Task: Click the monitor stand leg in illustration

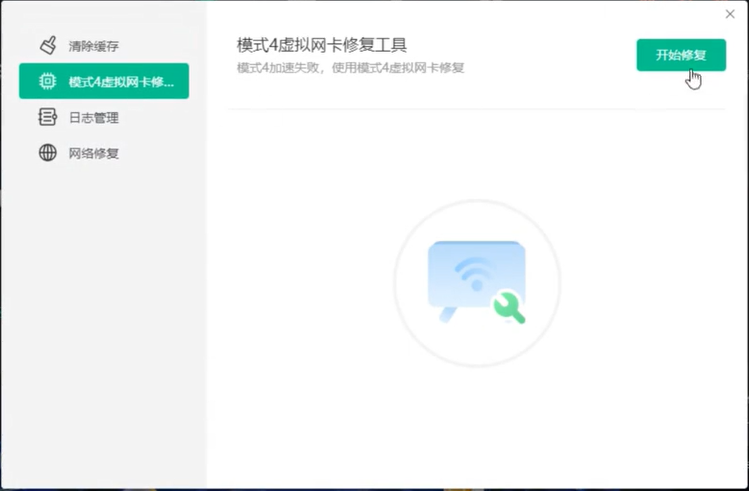Action: coord(447,314)
